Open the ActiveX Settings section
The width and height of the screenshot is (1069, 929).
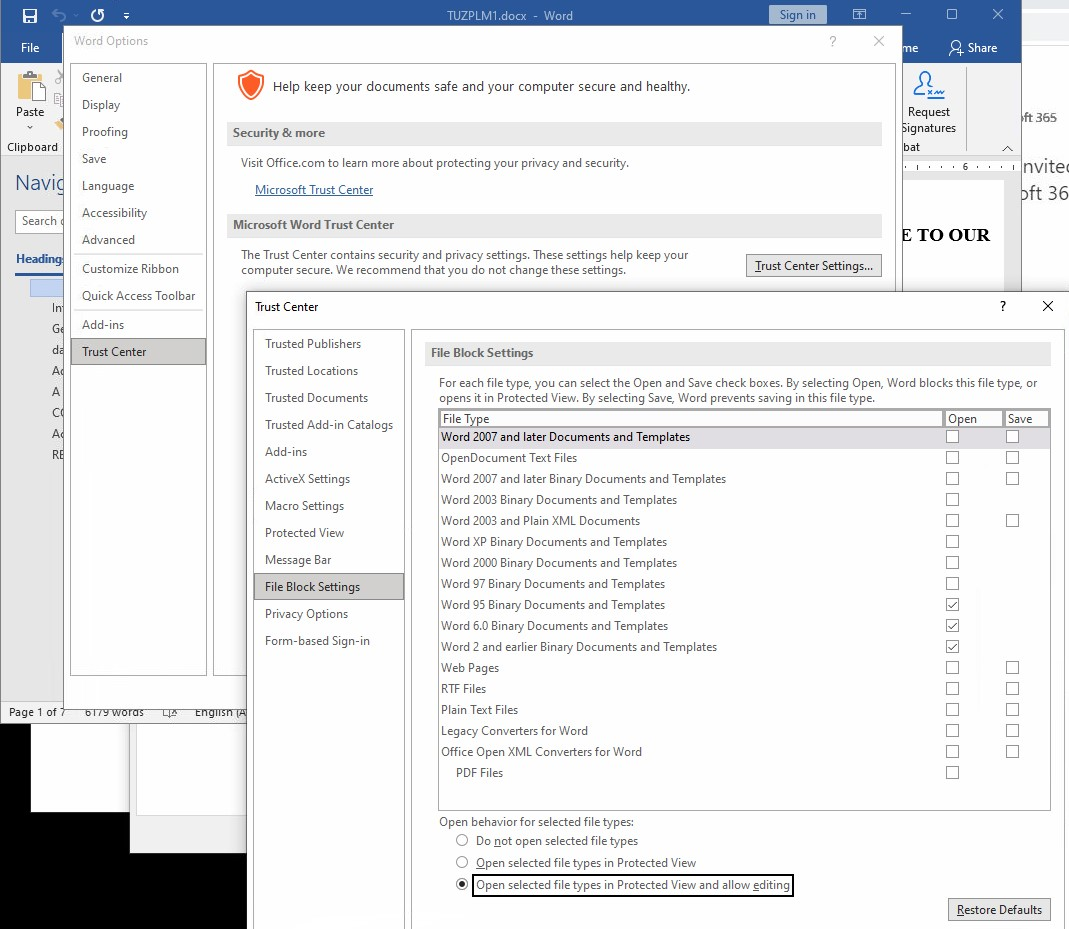[x=329, y=479]
